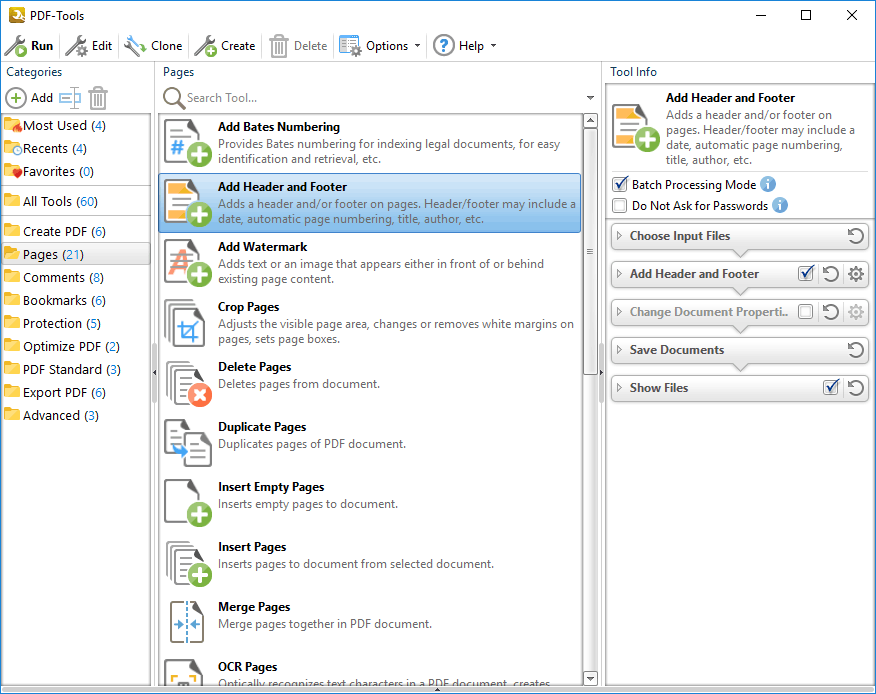
Task: Select the Merge Pages tool icon
Action: (x=187, y=622)
